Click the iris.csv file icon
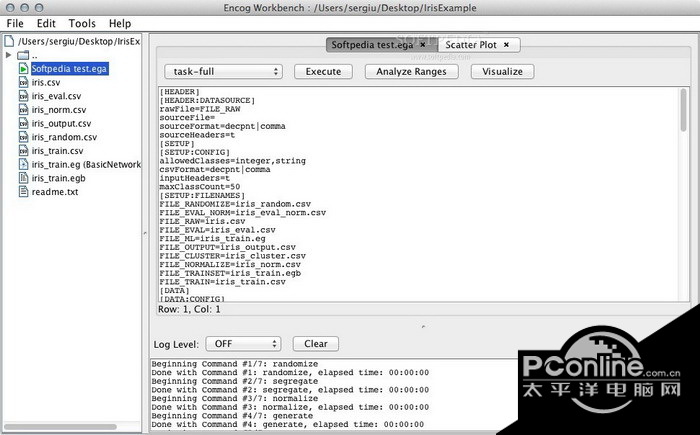The height and width of the screenshot is (435, 700). [x=24, y=82]
